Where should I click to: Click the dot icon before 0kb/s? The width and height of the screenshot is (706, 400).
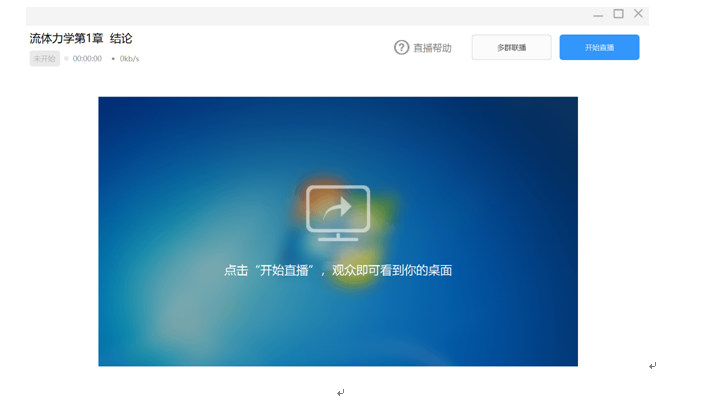[113, 59]
